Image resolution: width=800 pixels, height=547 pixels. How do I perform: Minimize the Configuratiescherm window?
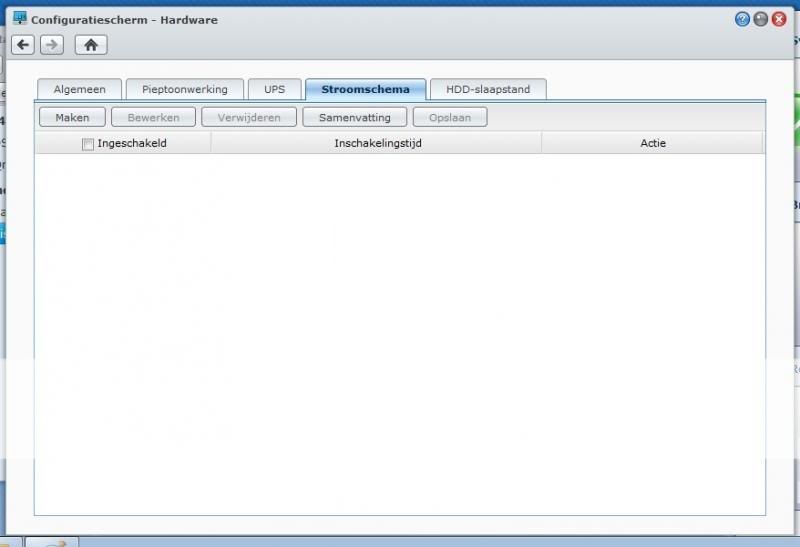[x=761, y=19]
